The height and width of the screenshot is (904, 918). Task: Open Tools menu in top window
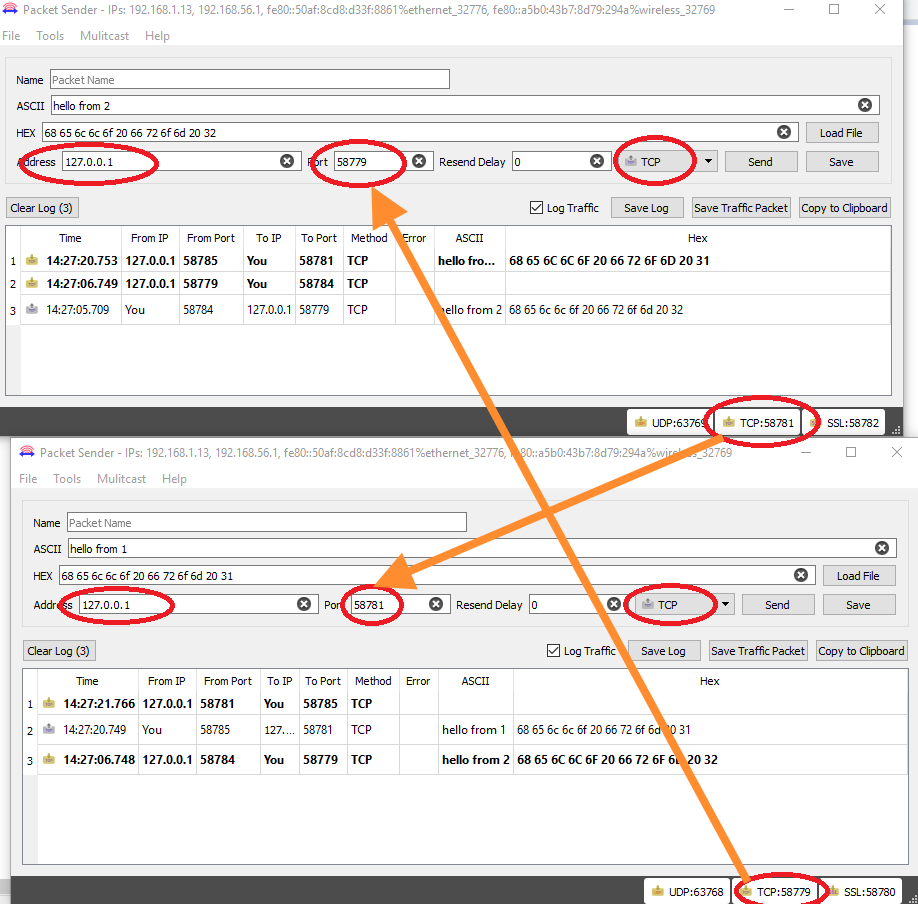click(50, 36)
